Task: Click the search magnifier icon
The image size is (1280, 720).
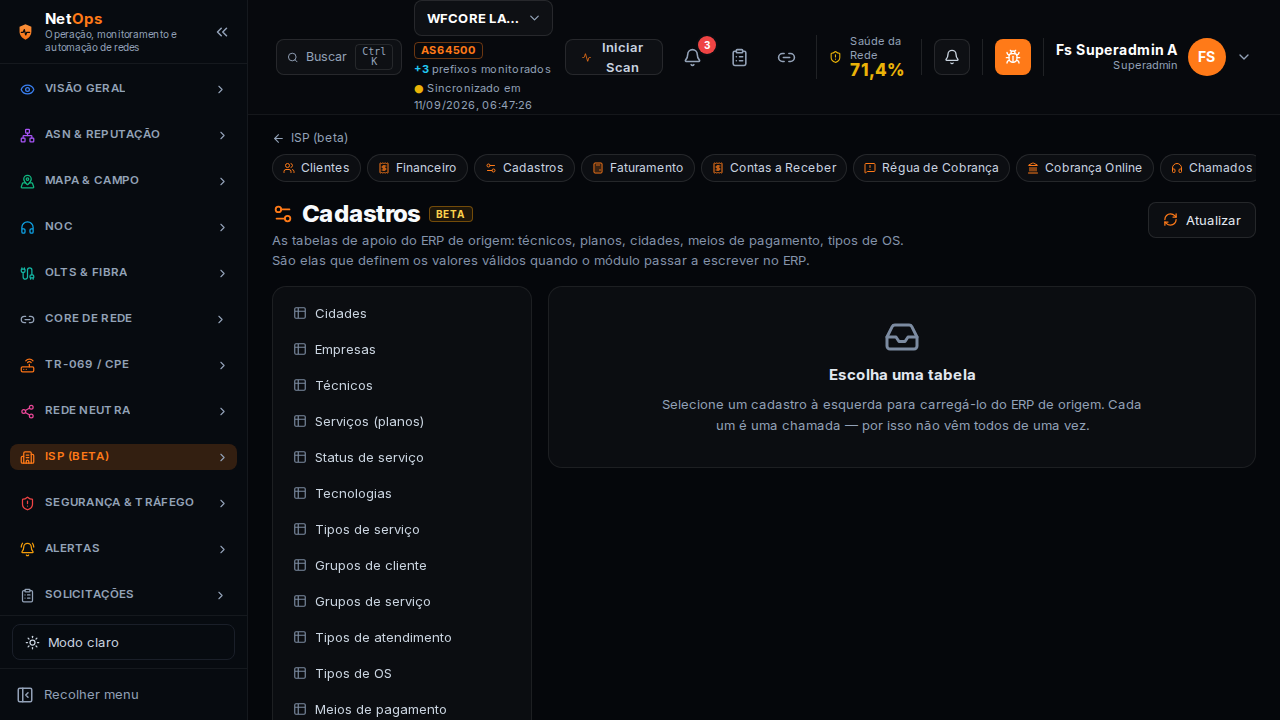Action: point(293,57)
